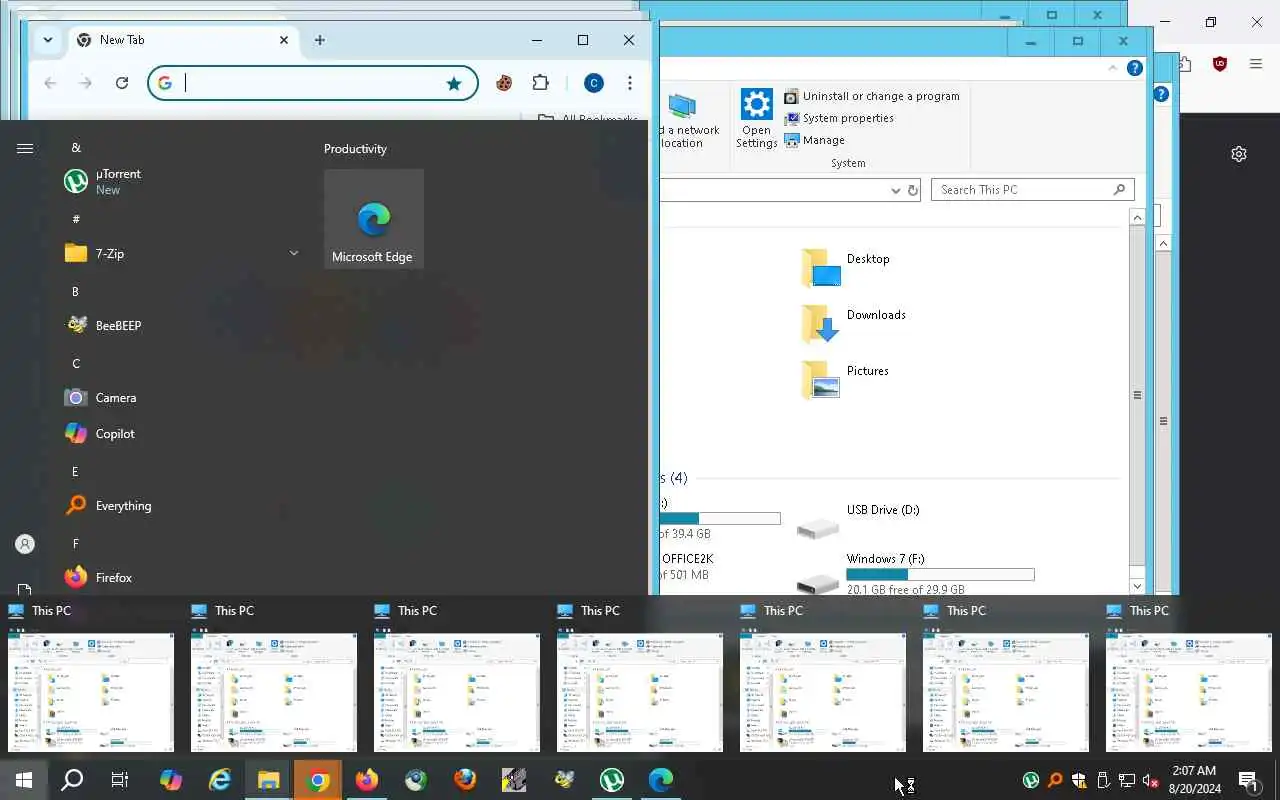Open hamburger menu in background browser
Viewport: 1280px width, 800px height.
click(x=1256, y=64)
